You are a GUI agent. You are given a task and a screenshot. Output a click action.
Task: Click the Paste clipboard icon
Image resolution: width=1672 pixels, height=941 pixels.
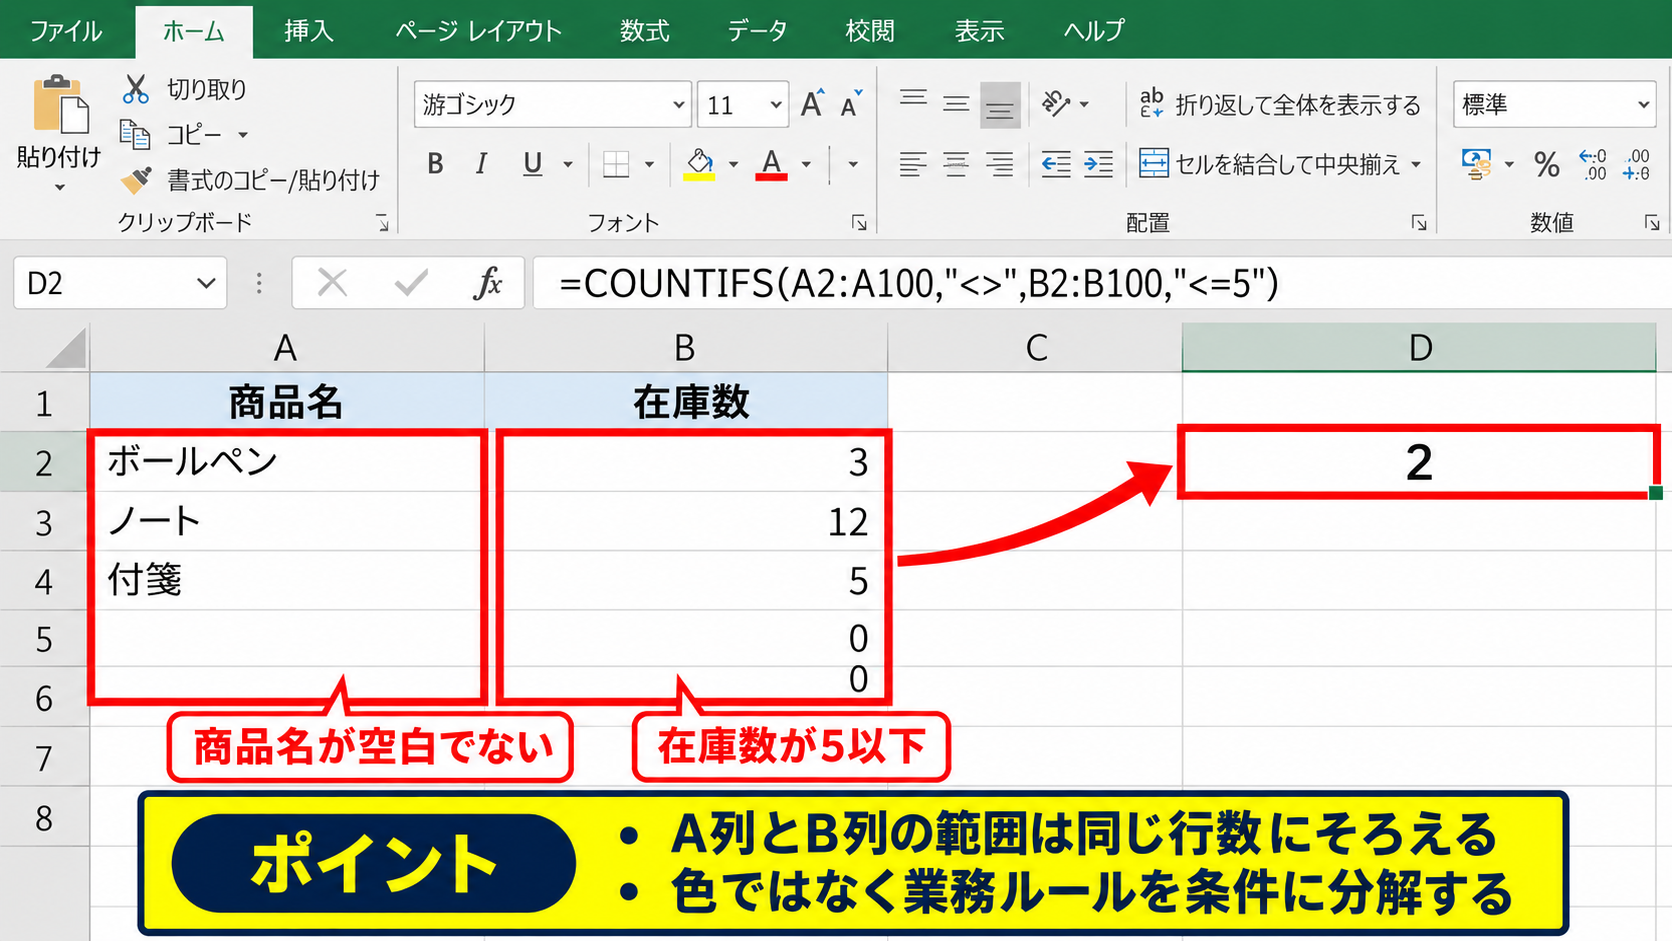59,104
